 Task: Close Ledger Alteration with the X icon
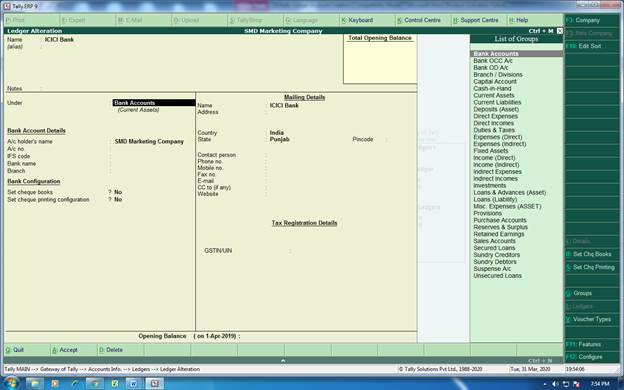(560, 31)
